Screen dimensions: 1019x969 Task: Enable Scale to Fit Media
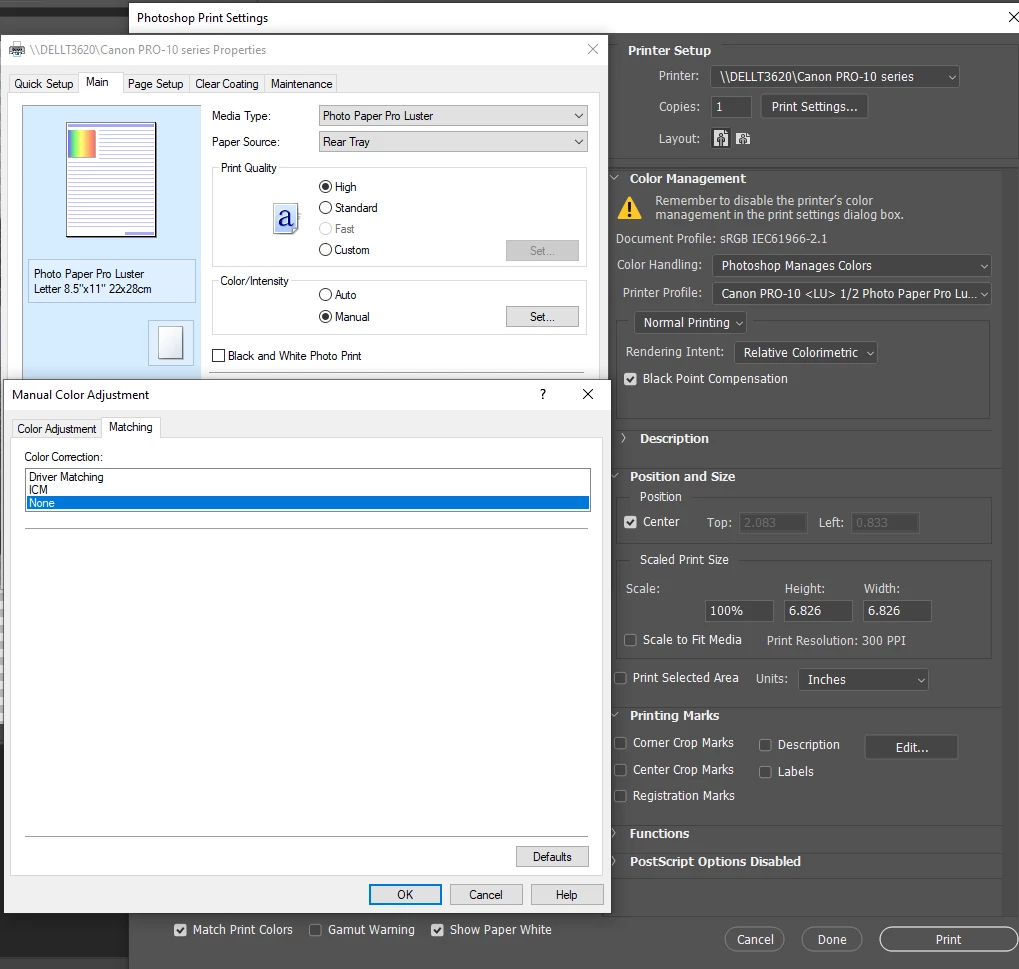pos(630,640)
